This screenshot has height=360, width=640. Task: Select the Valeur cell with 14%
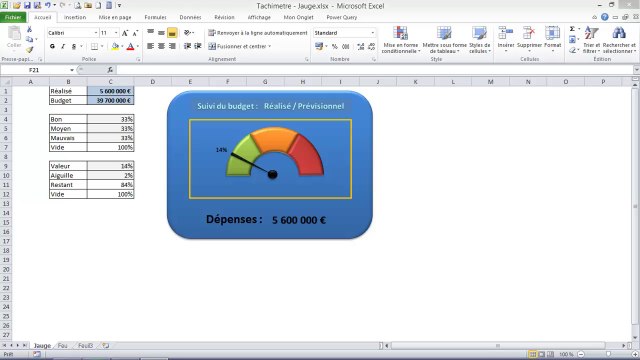pyautogui.click(x=111, y=166)
